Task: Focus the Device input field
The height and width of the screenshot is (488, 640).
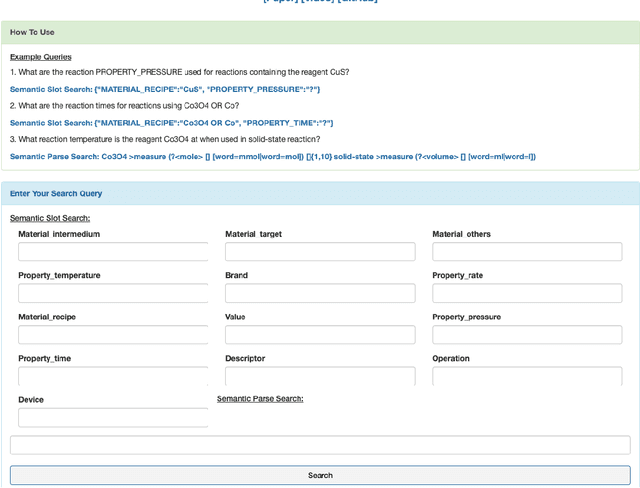Action: (x=113, y=417)
